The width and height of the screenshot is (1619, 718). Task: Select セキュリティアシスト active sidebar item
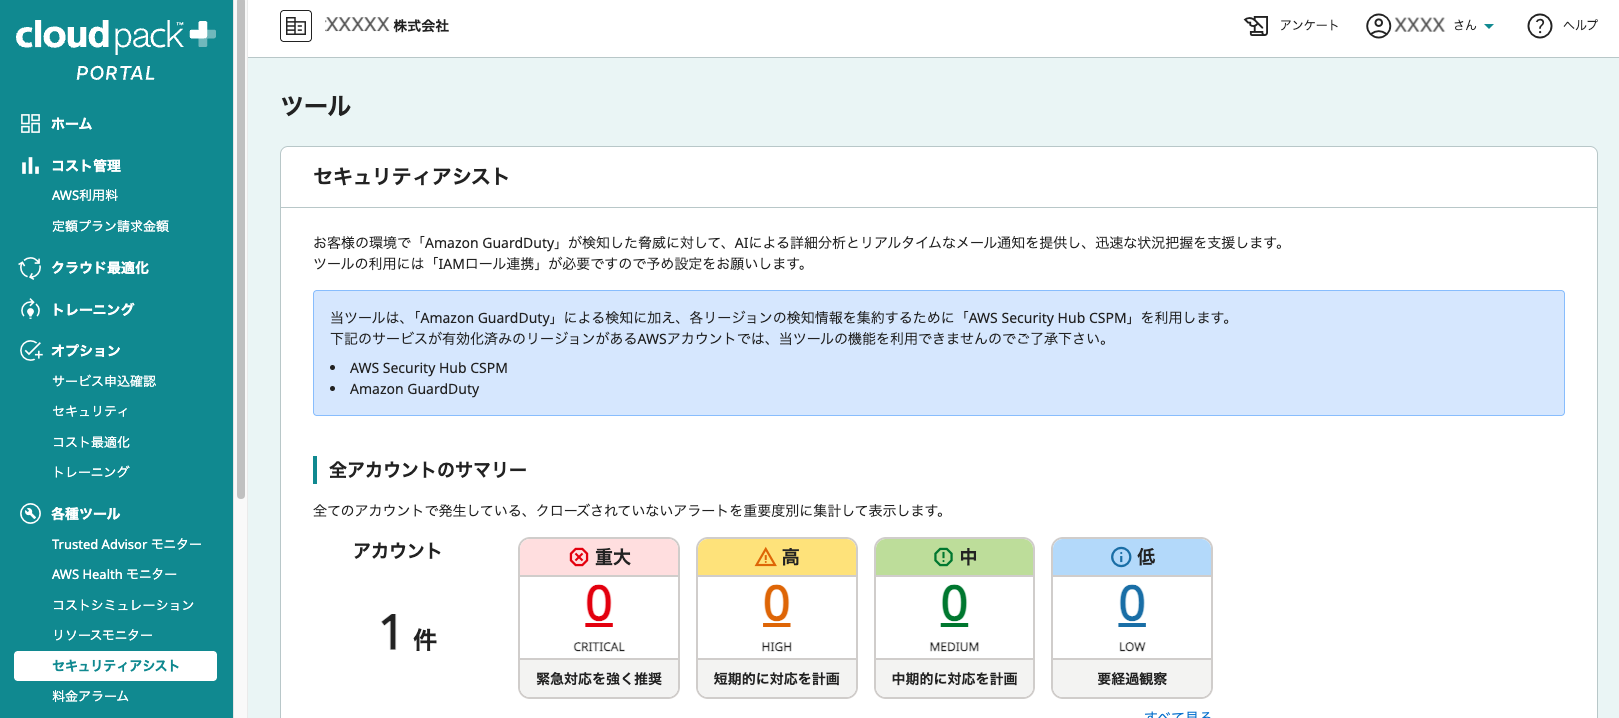116,666
